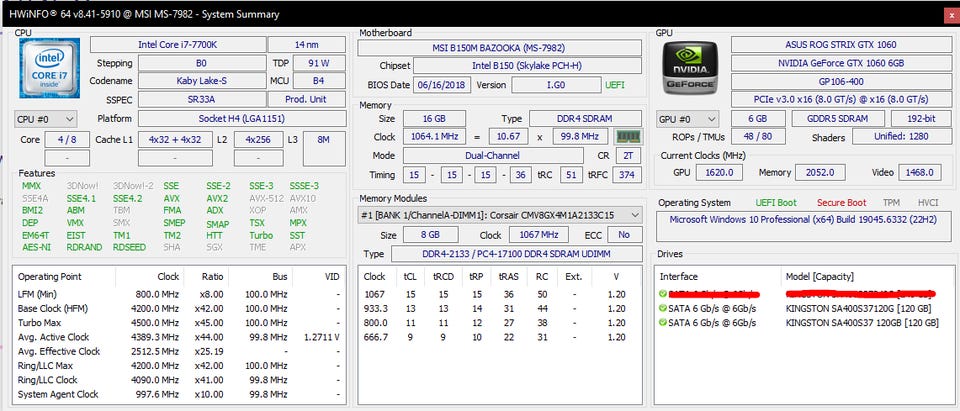Click the NVIDIA GeForce GTX 1060 6GB field

tap(840, 63)
